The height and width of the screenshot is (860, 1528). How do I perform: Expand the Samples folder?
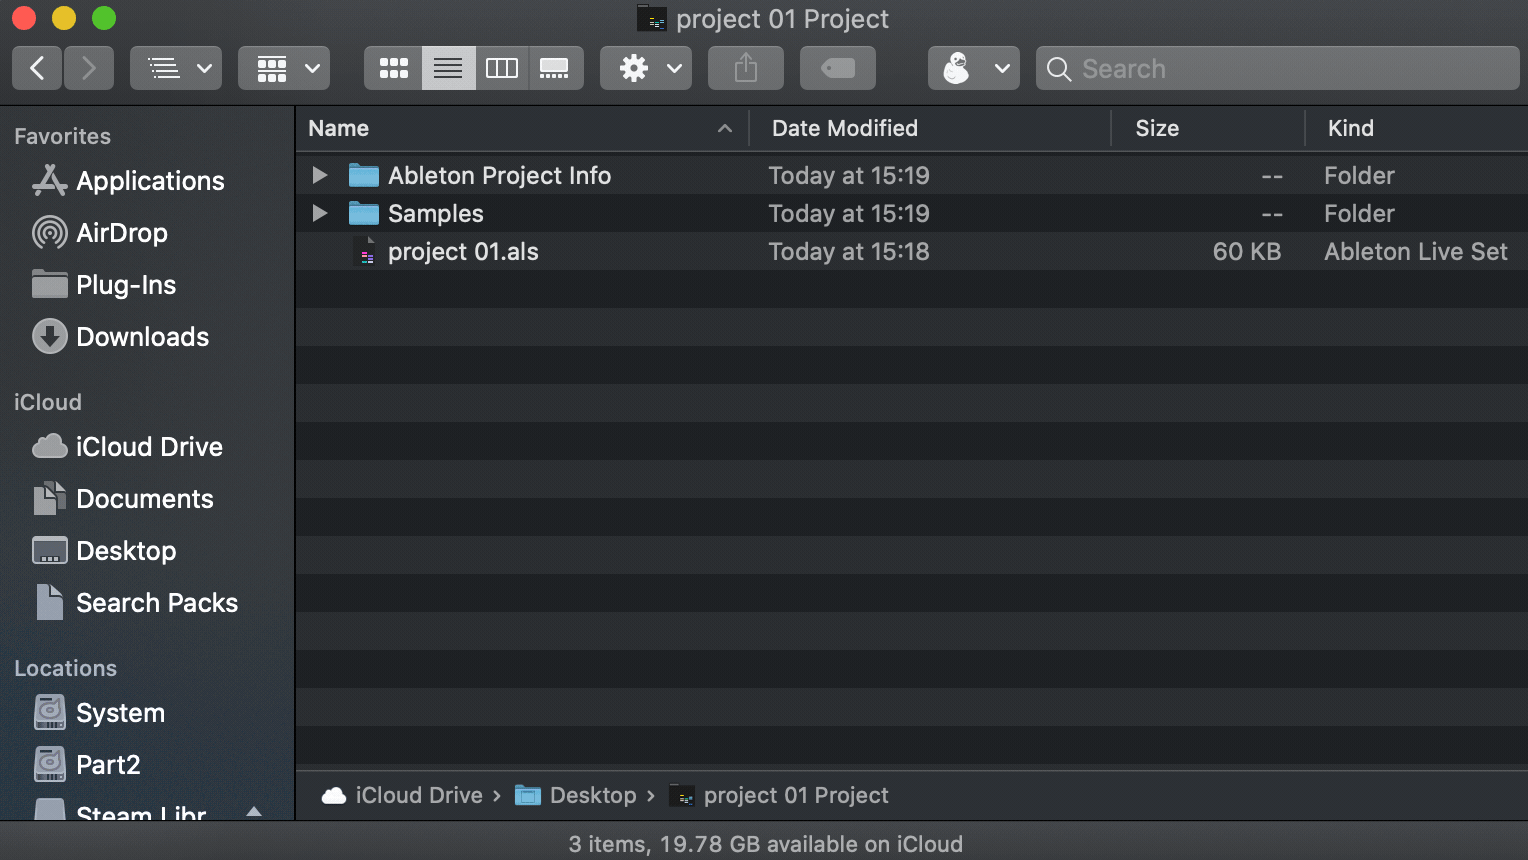tap(320, 214)
